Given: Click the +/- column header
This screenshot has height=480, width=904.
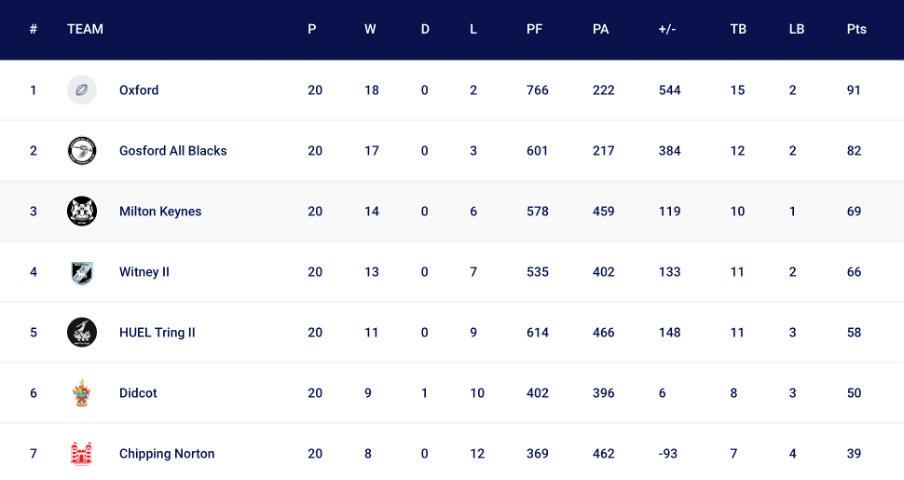Looking at the screenshot, I should coord(667,29).
